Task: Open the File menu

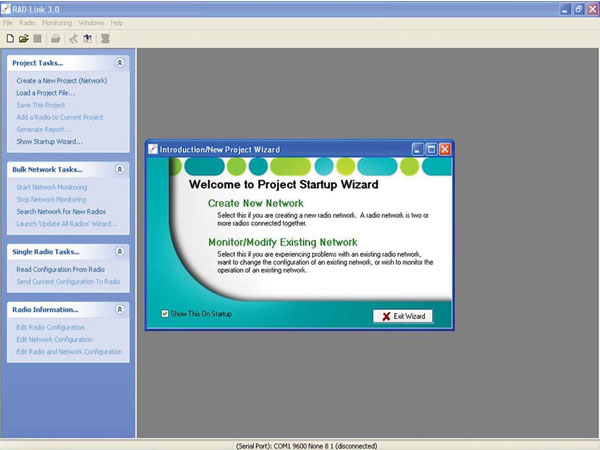Action: click(8, 23)
